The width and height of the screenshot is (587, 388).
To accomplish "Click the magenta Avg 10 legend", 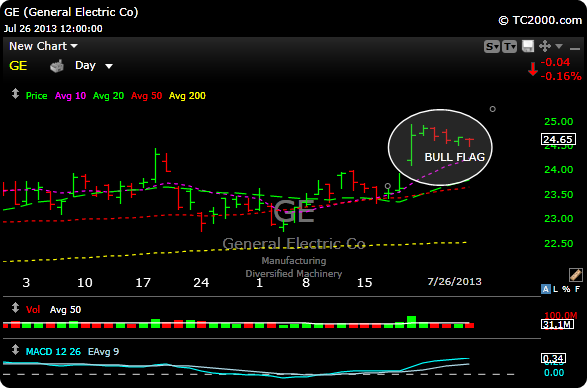I will pos(70,96).
